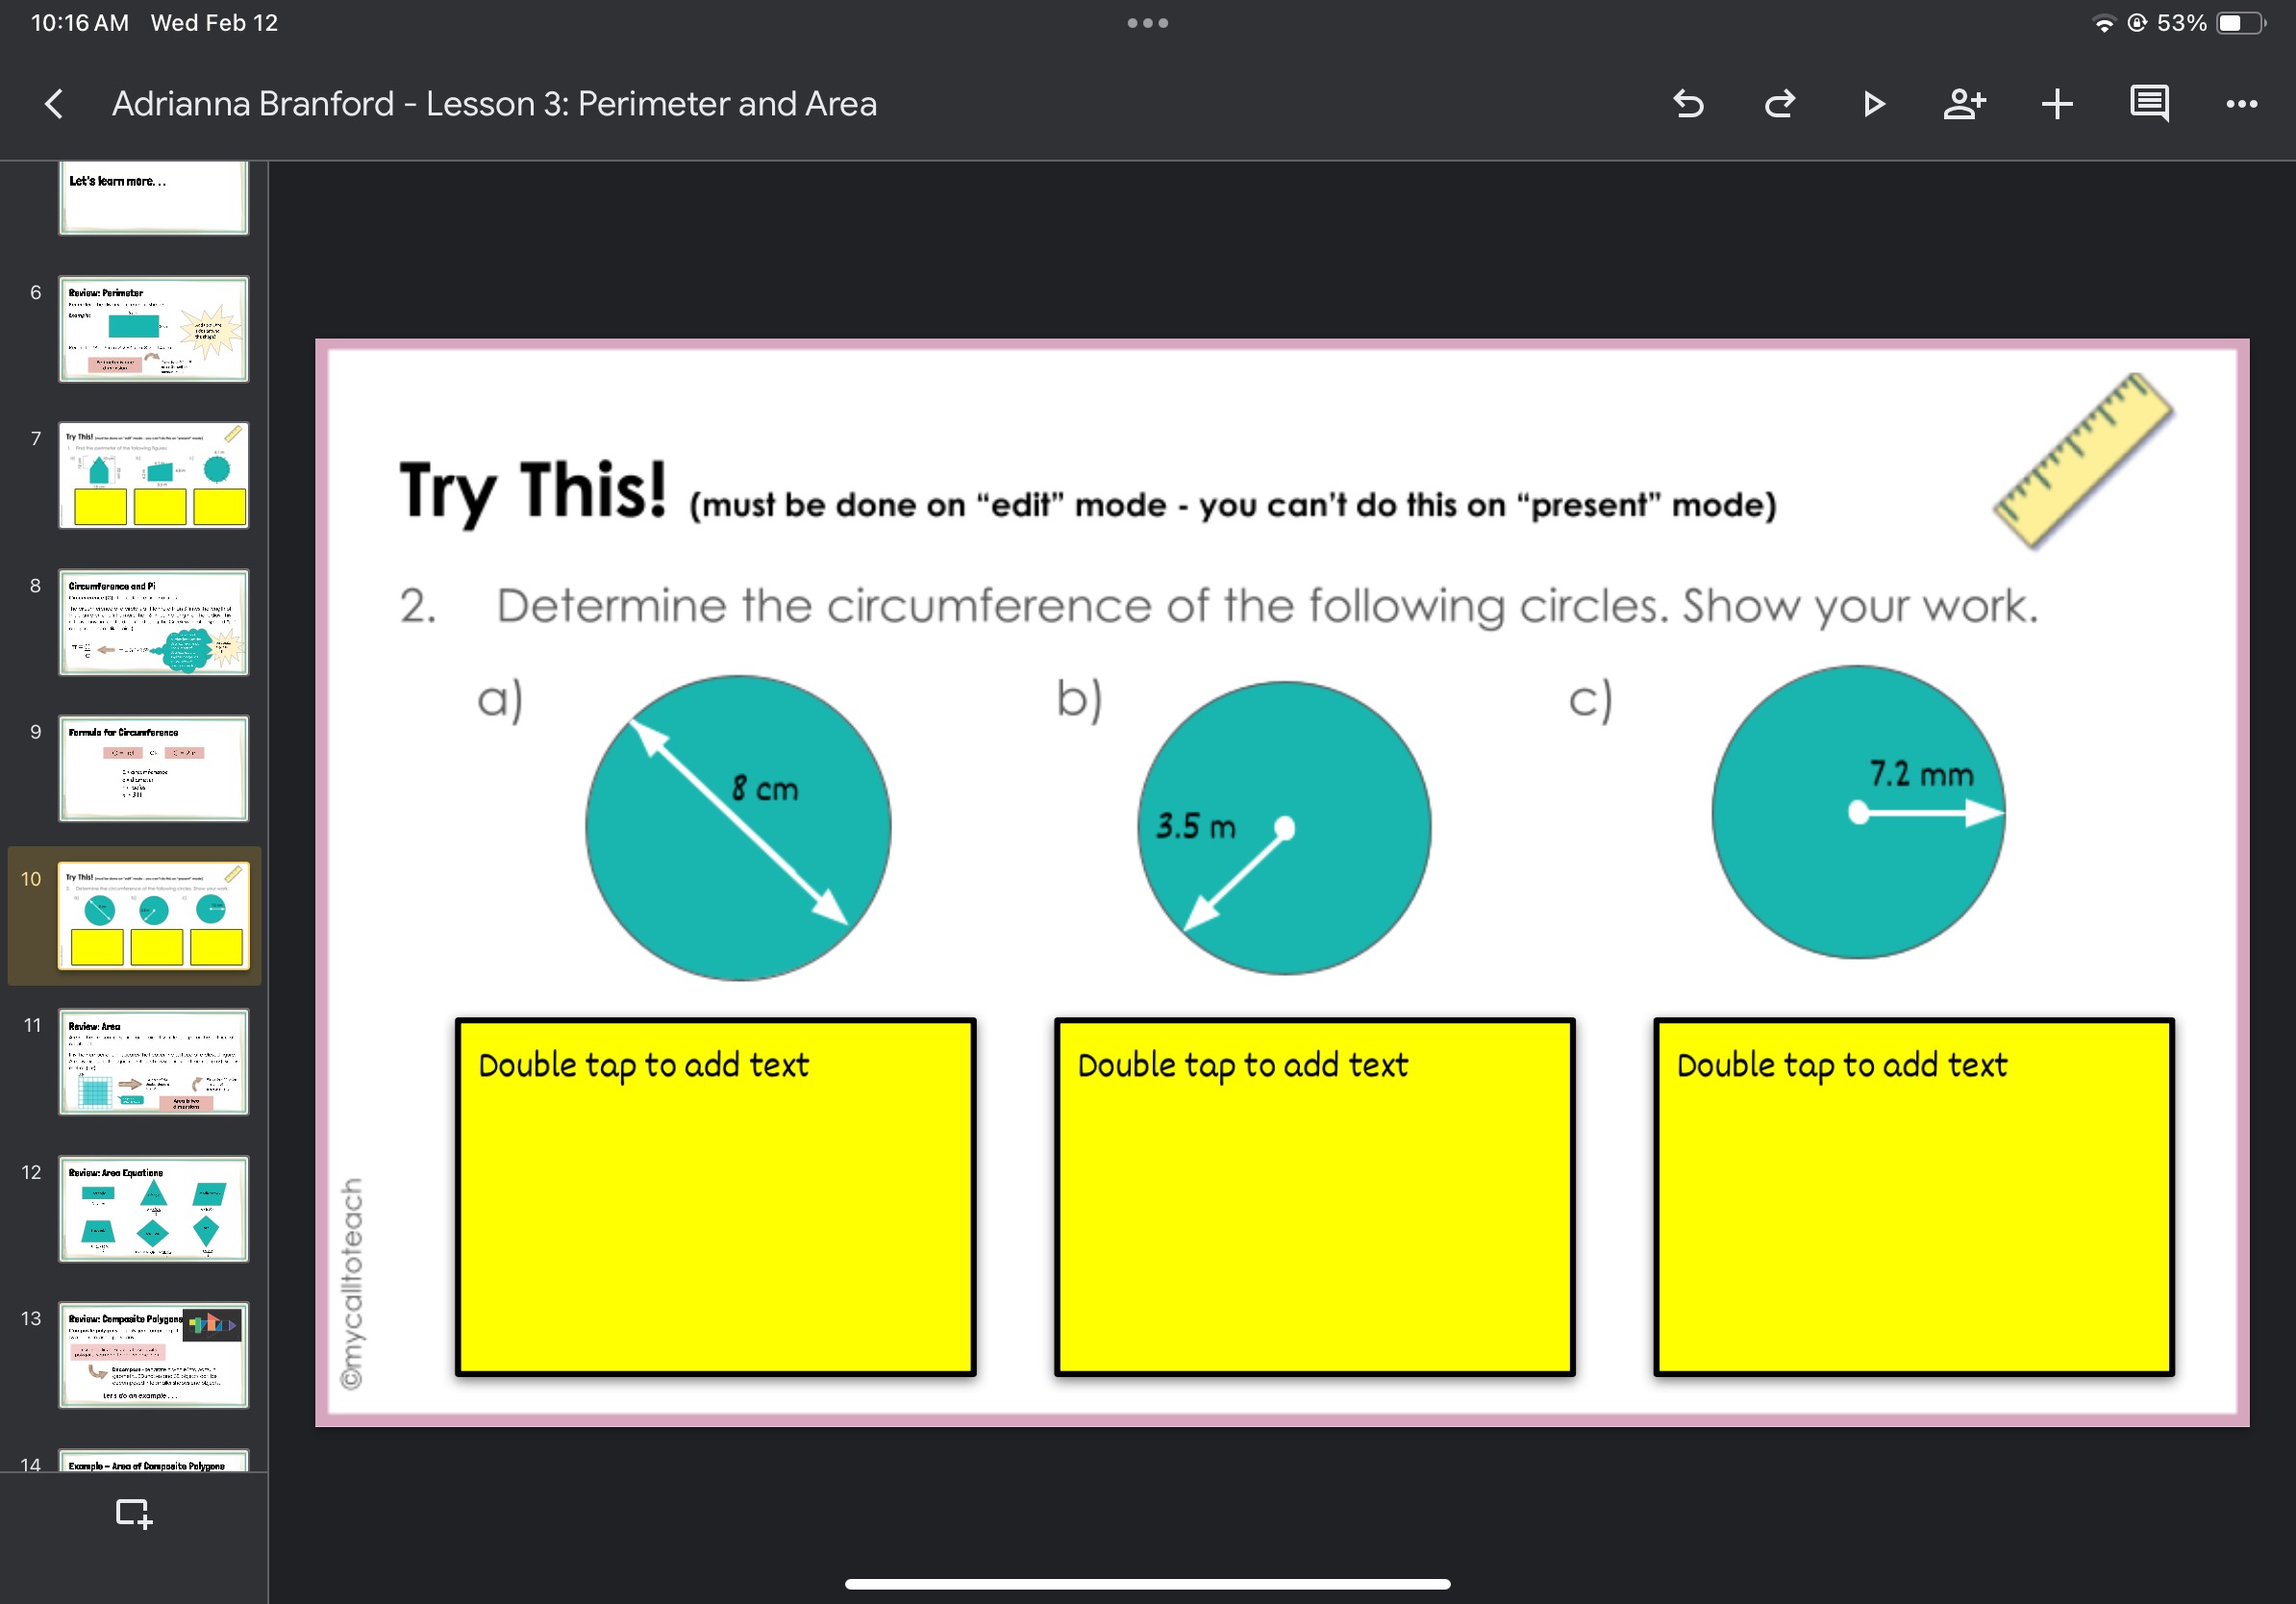Tap the 'b)' label text
2296x1604 pixels.
1080,699
